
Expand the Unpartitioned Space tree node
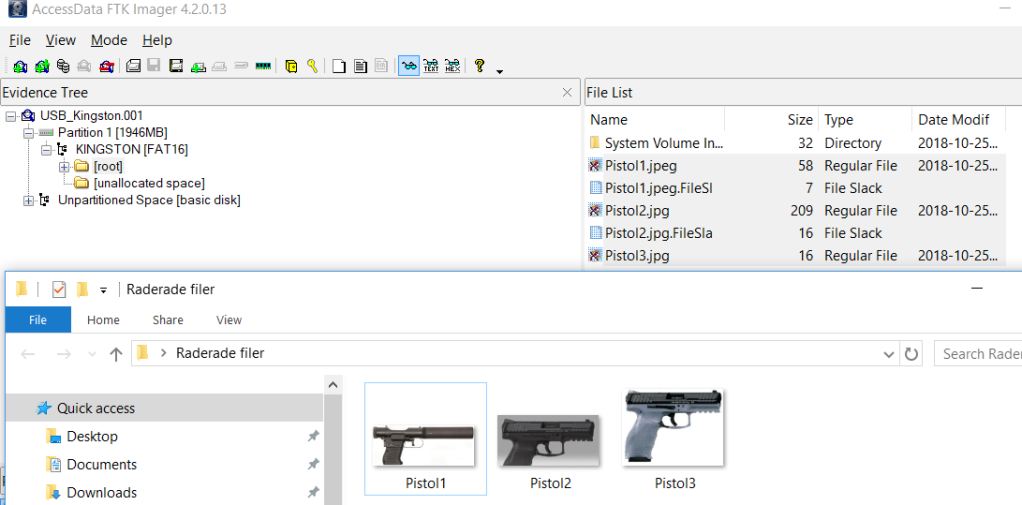click(28, 200)
